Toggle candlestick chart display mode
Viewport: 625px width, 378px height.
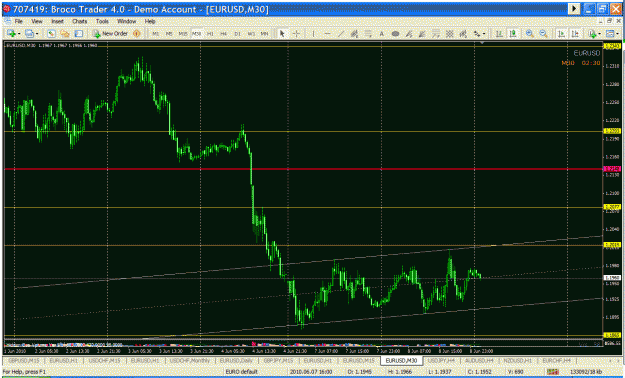512,34
